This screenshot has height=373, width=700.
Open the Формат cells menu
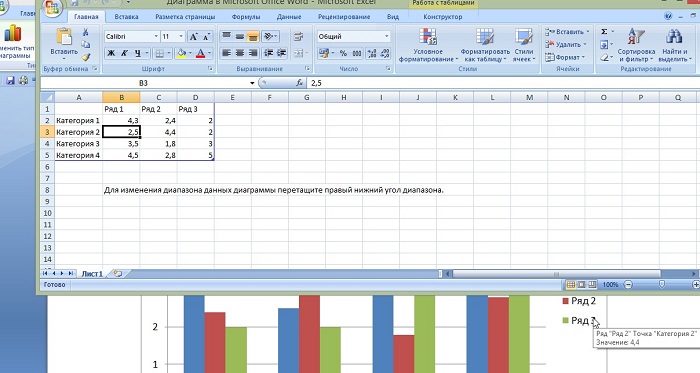[x=565, y=57]
